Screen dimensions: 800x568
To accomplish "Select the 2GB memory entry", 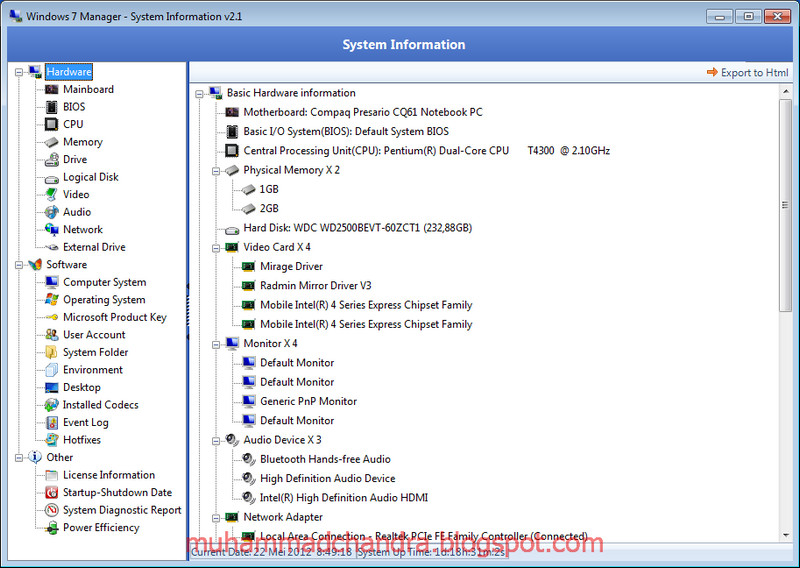I will tap(269, 209).
